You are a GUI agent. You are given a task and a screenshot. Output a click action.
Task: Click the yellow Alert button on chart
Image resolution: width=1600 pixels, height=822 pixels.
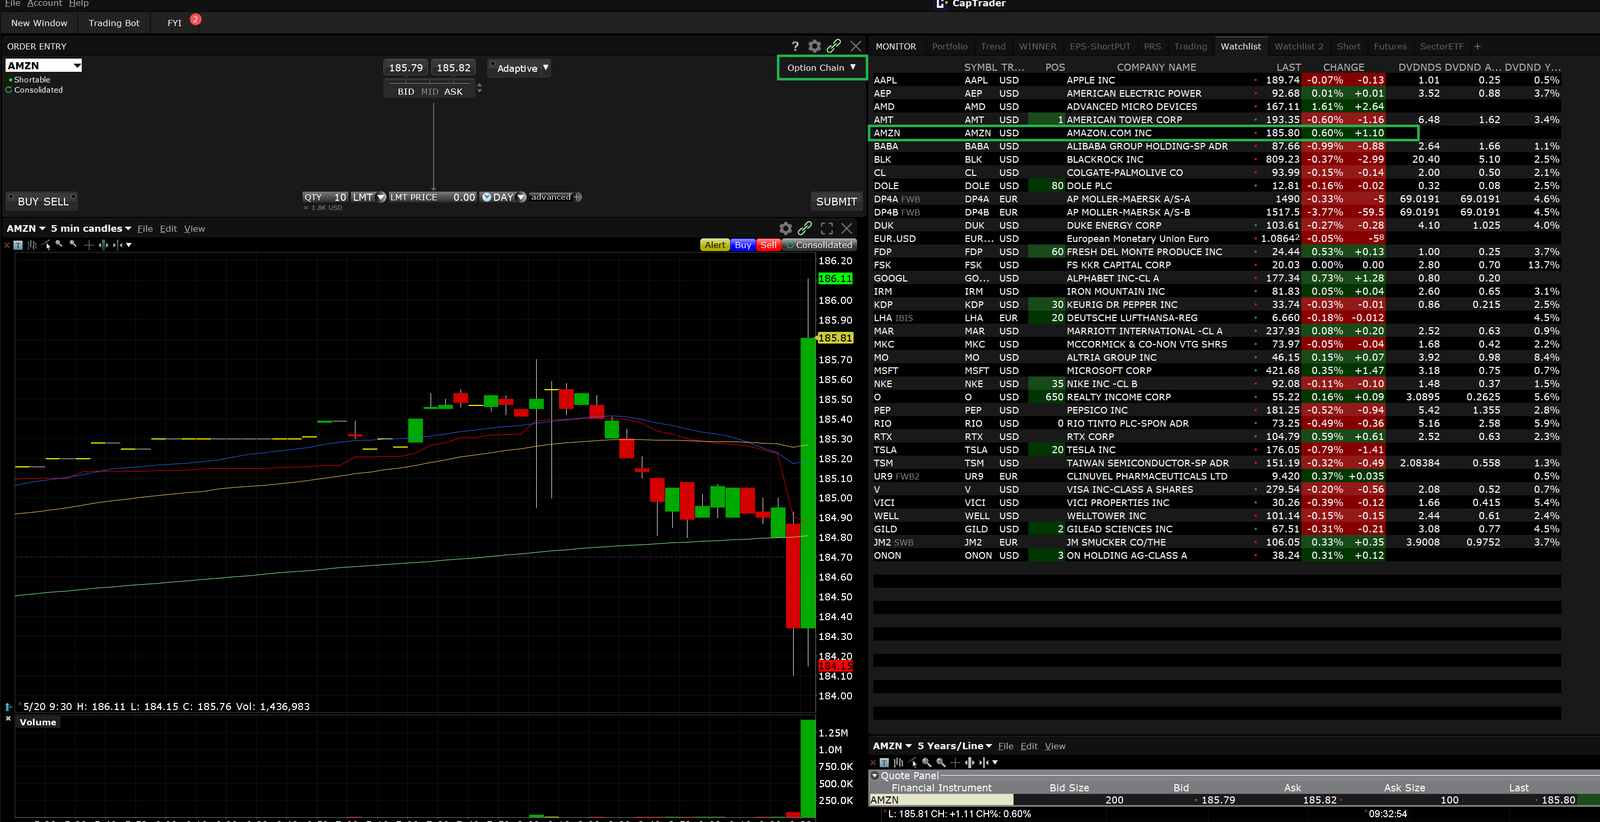[x=715, y=245]
